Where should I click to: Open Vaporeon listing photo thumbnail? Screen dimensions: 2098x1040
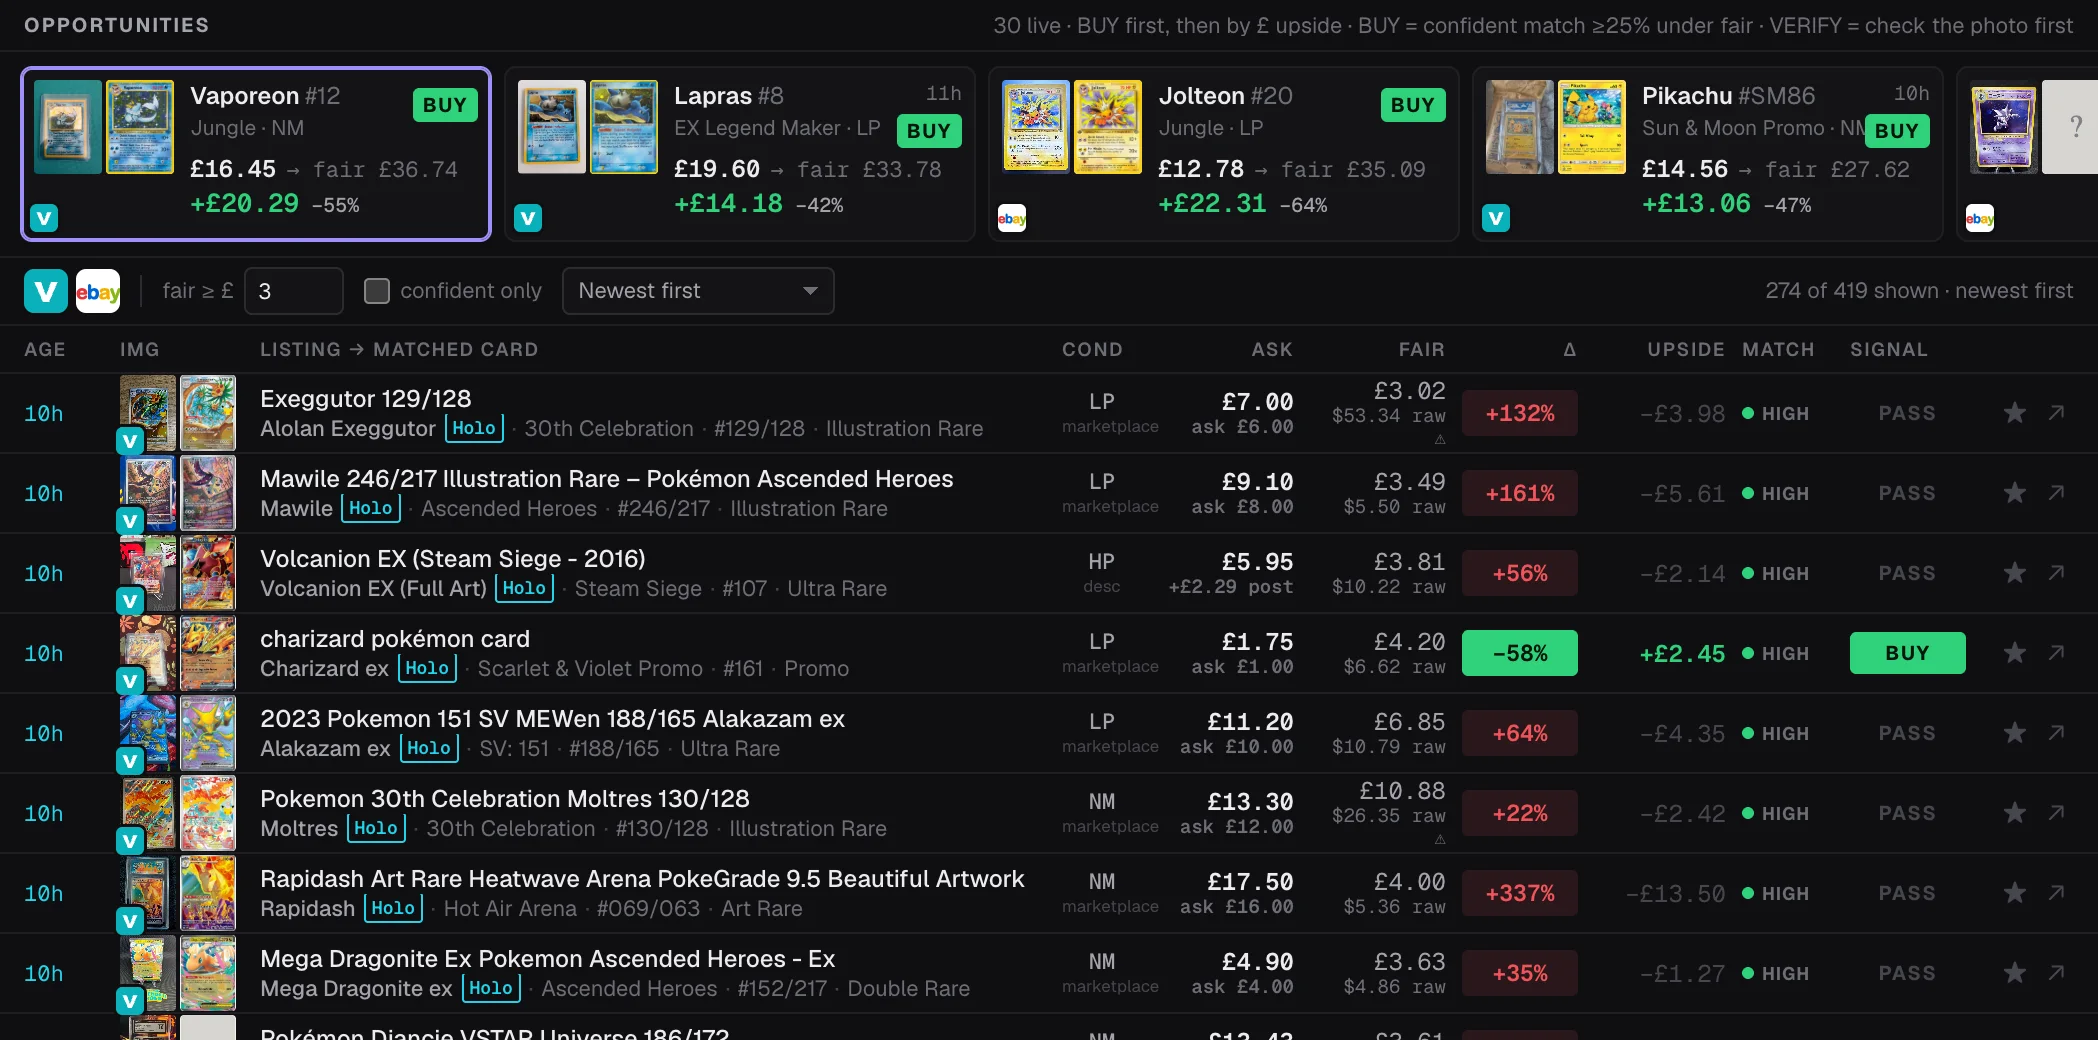pyautogui.click(x=68, y=127)
